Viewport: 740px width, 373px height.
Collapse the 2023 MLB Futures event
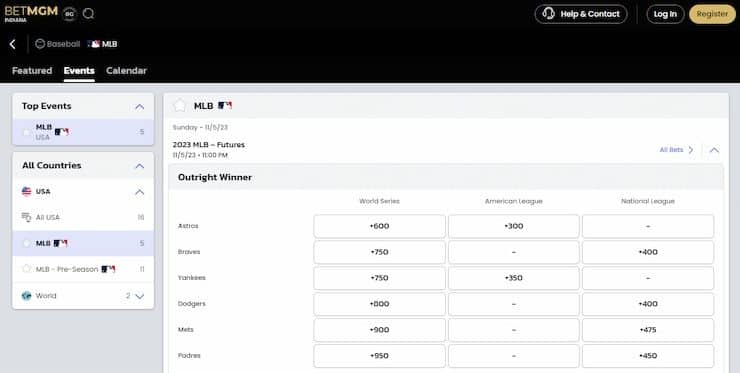(714, 150)
